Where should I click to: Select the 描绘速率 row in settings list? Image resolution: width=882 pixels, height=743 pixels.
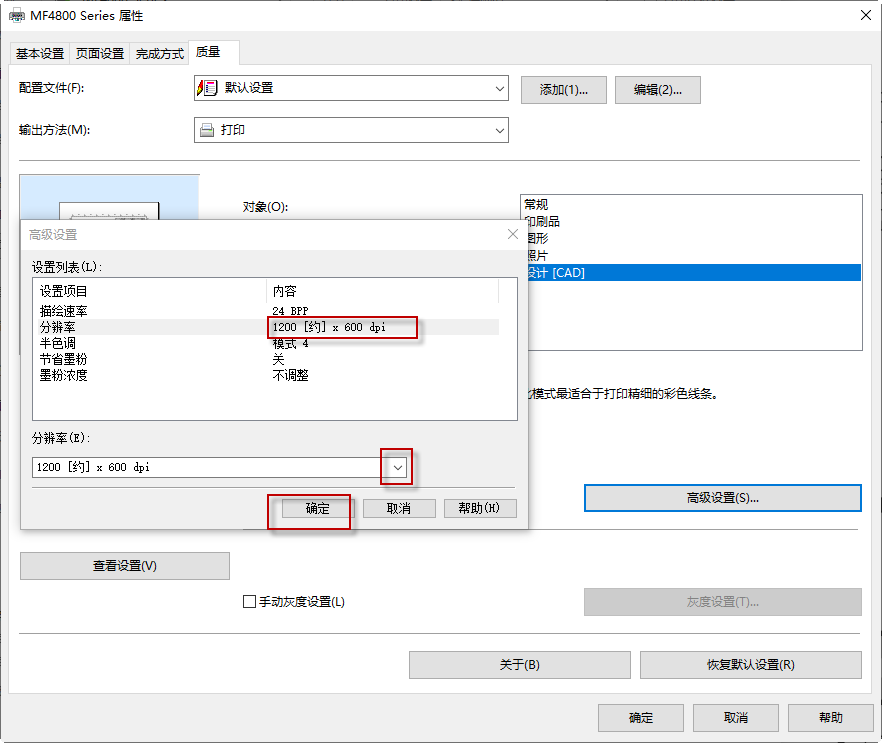pos(268,310)
